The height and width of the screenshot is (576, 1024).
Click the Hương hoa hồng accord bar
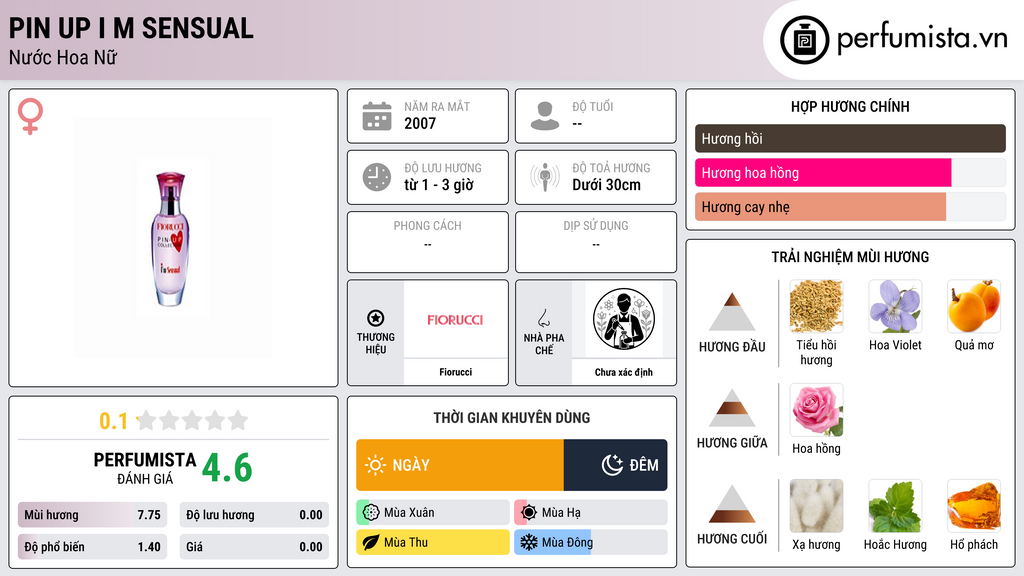(x=850, y=172)
